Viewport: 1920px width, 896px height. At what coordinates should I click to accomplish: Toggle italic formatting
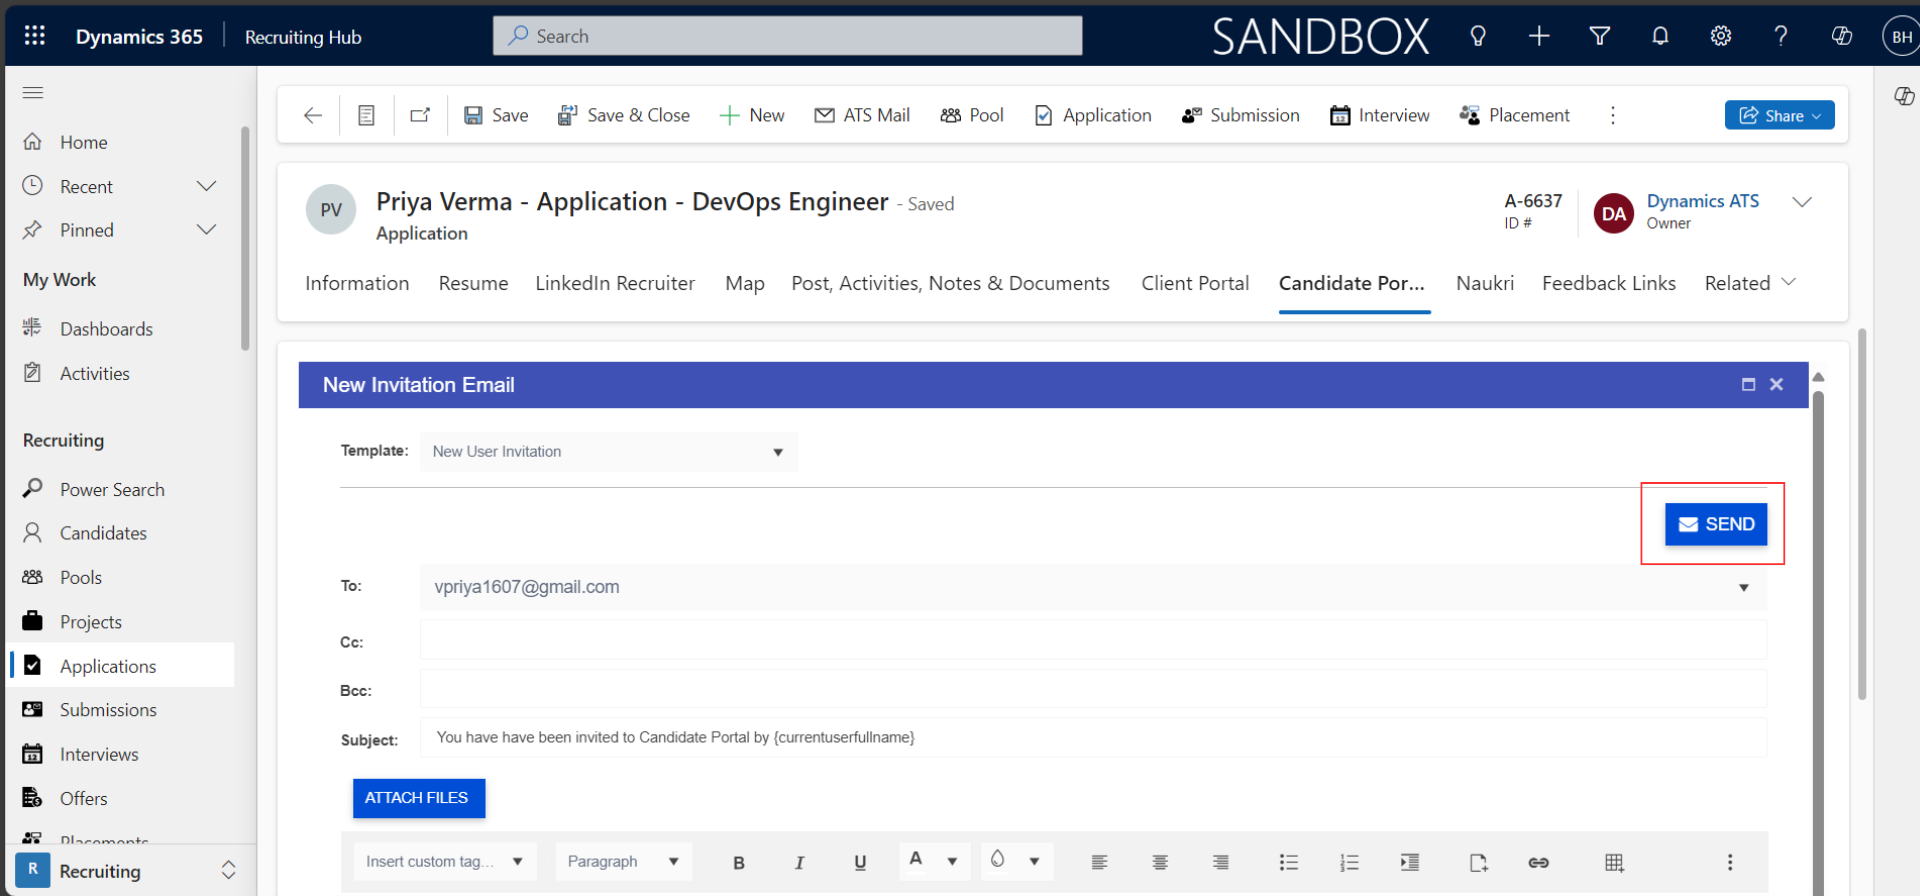pyautogui.click(x=799, y=862)
